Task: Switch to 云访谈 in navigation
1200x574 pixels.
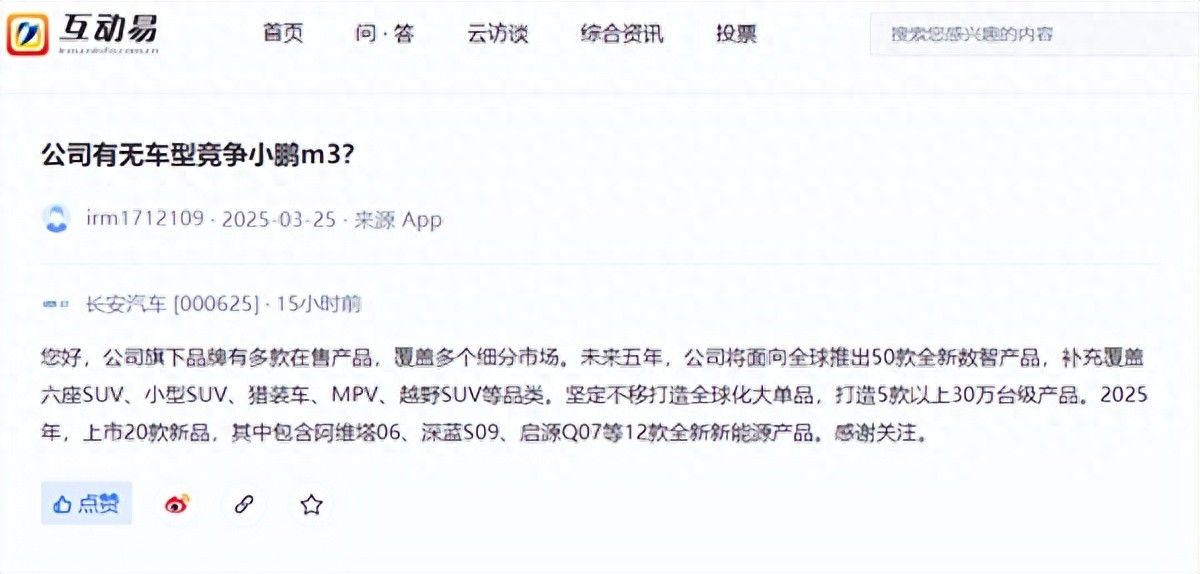Action: pyautogui.click(x=497, y=34)
